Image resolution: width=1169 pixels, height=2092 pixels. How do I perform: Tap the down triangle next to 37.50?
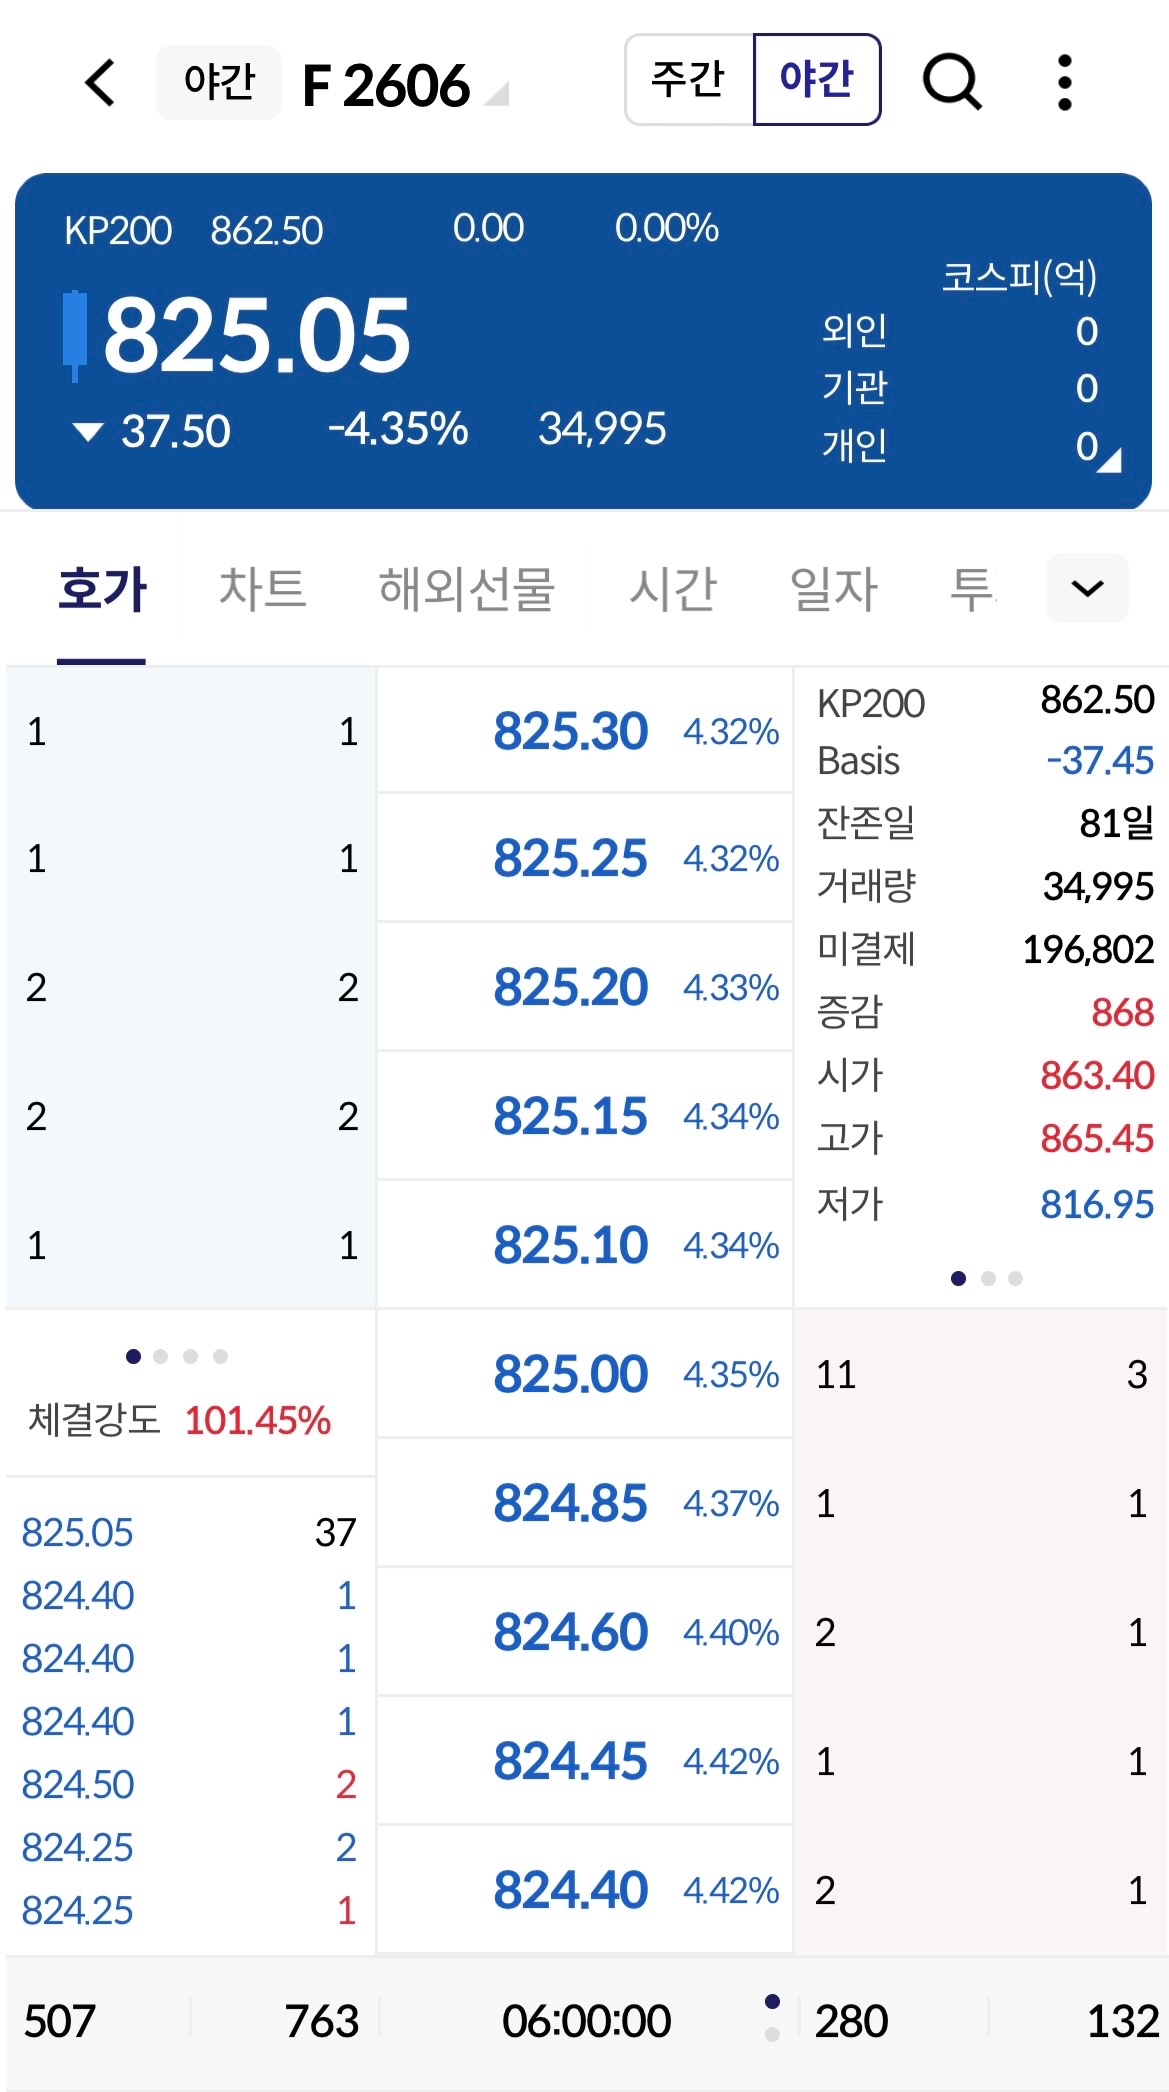point(88,432)
